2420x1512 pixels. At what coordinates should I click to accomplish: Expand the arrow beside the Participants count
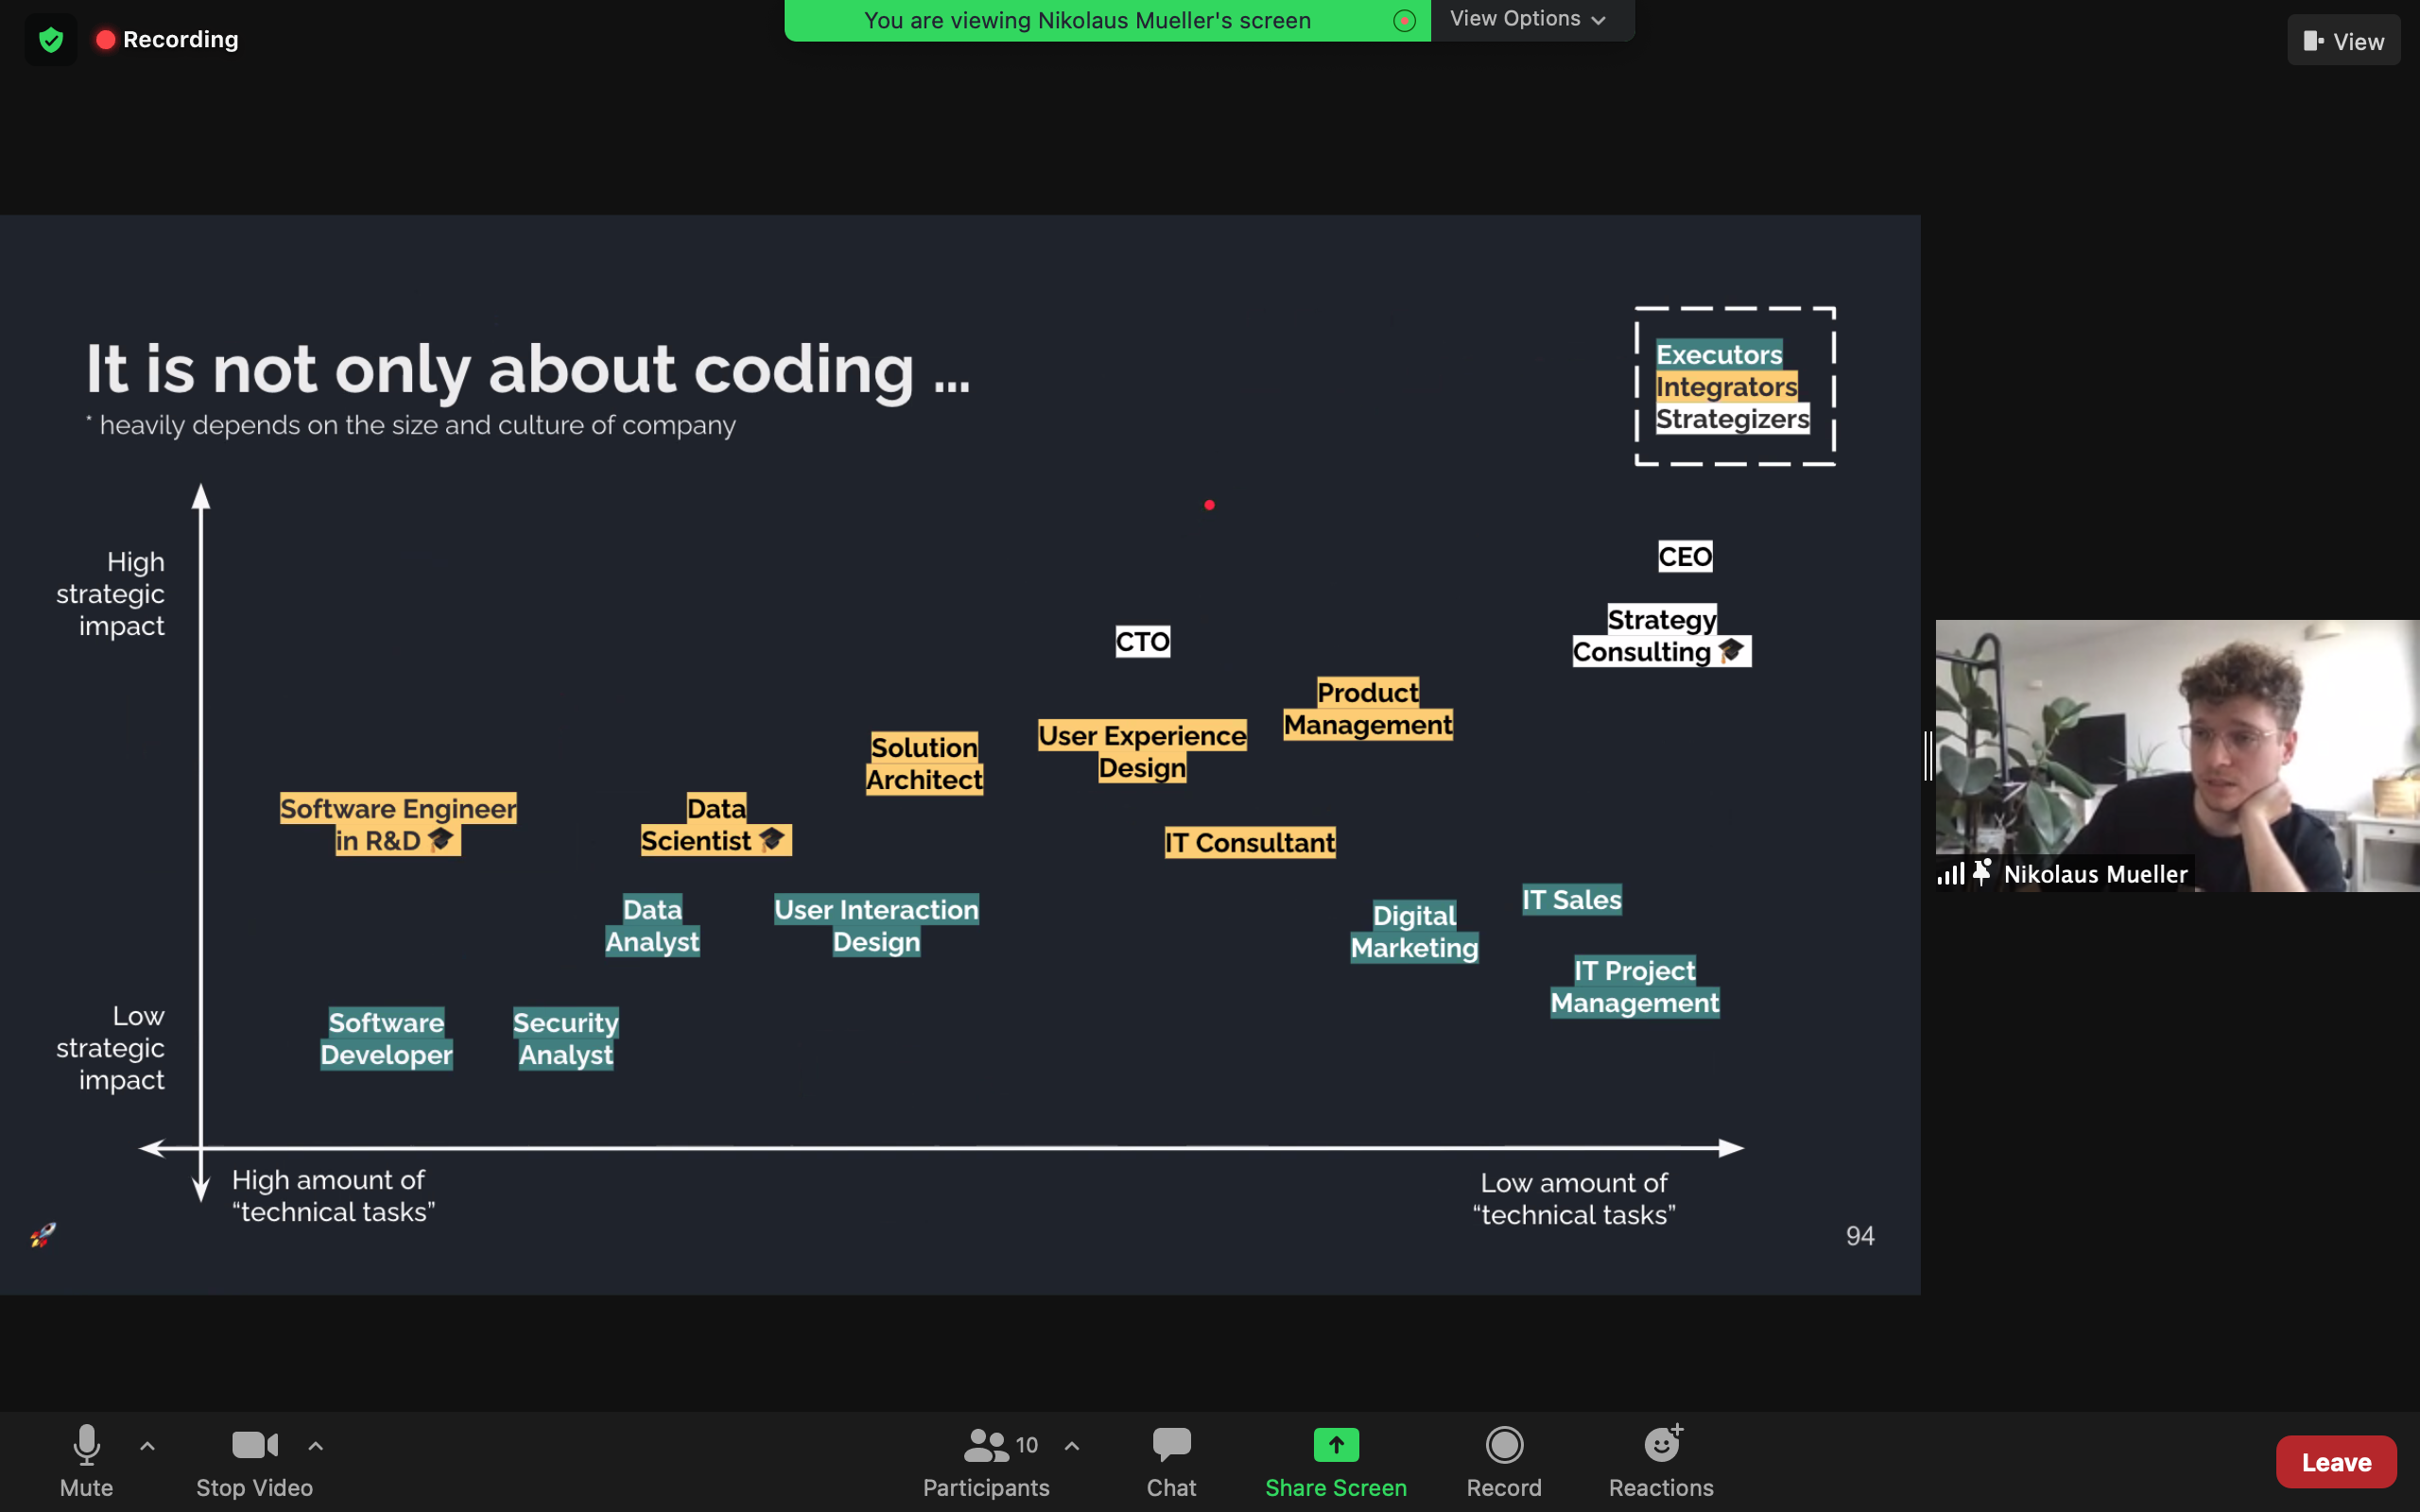point(1072,1445)
